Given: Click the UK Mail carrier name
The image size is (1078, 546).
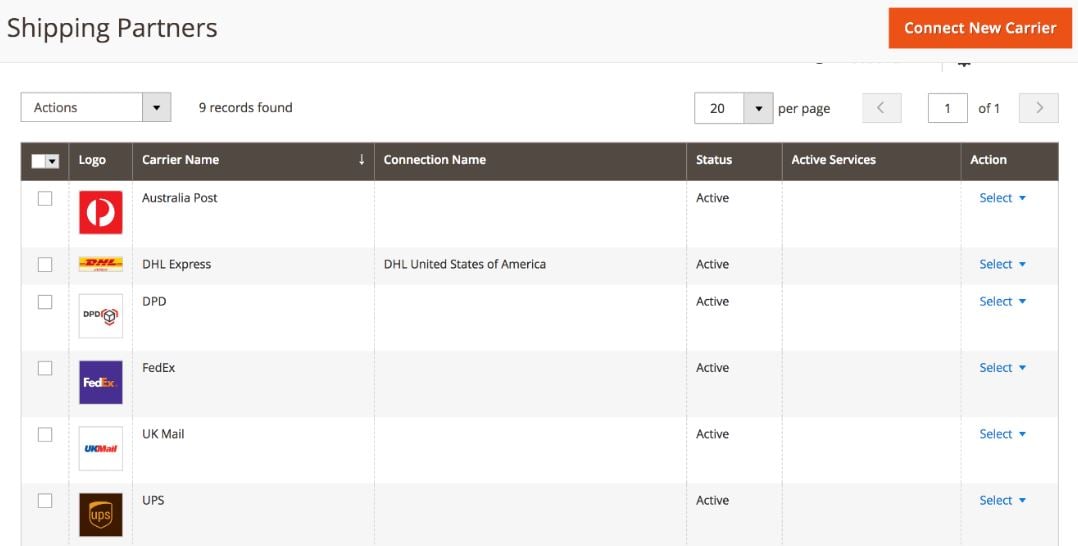Looking at the screenshot, I should coord(163,434).
